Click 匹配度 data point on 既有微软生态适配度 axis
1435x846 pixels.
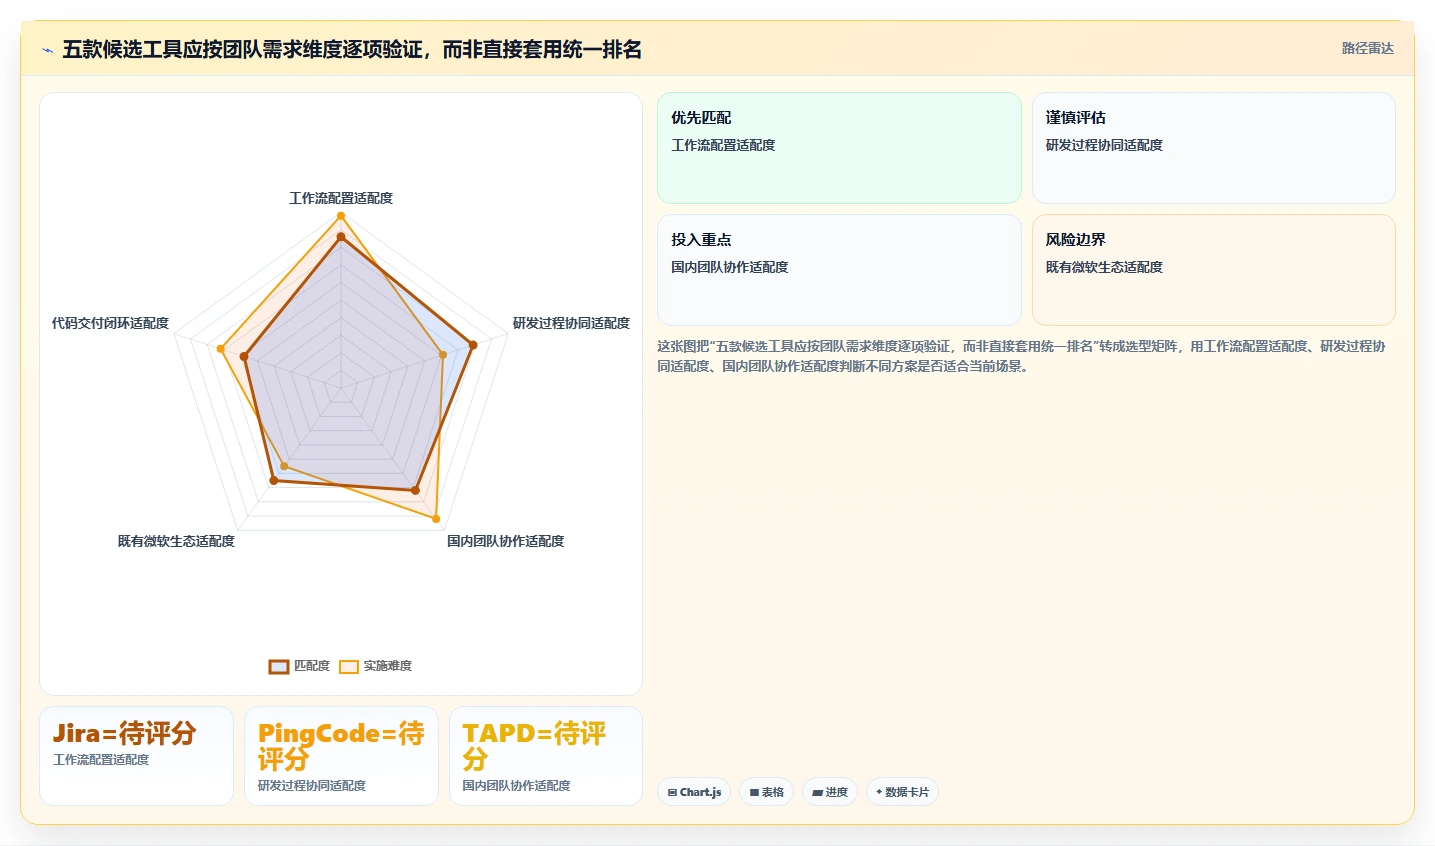(274, 481)
